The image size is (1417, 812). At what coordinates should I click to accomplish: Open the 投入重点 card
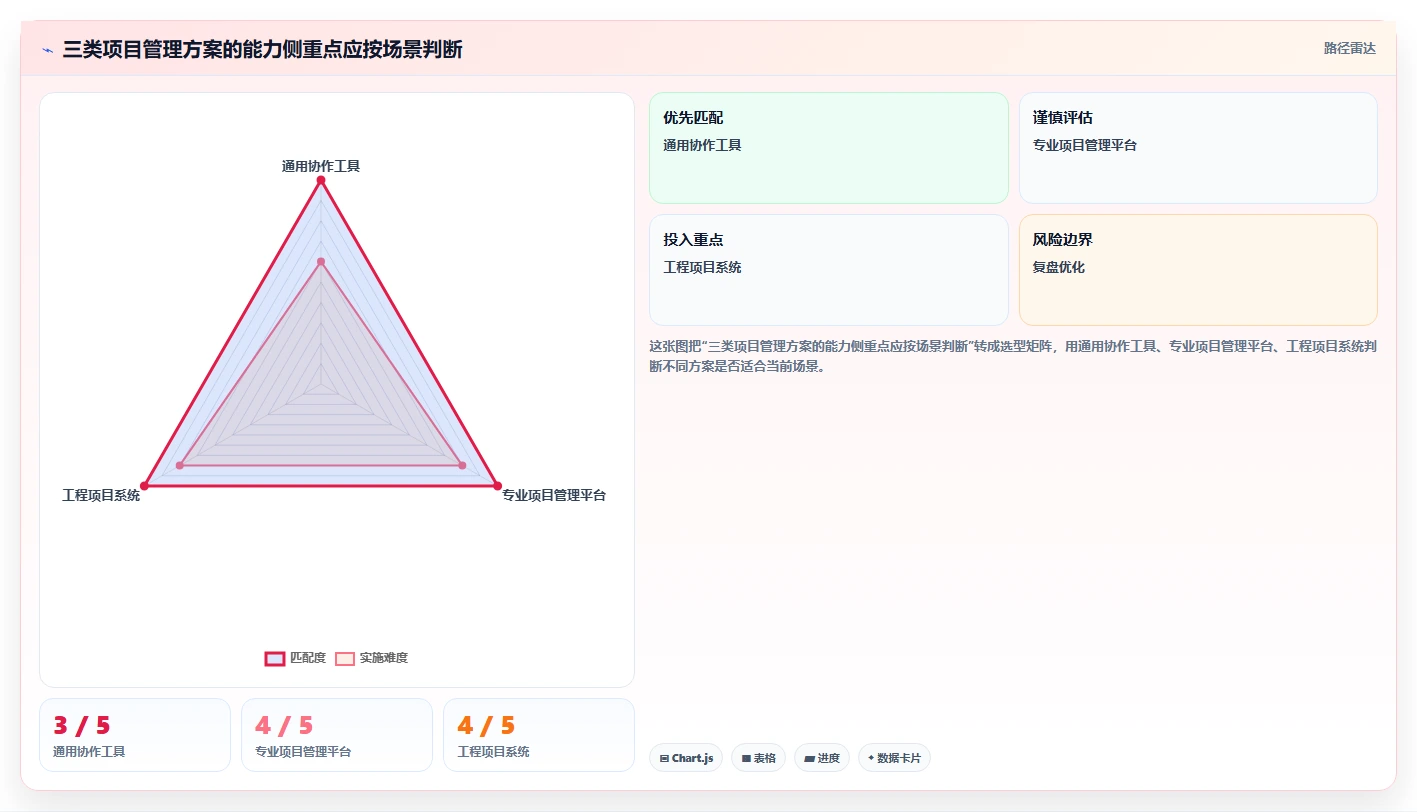click(829, 270)
